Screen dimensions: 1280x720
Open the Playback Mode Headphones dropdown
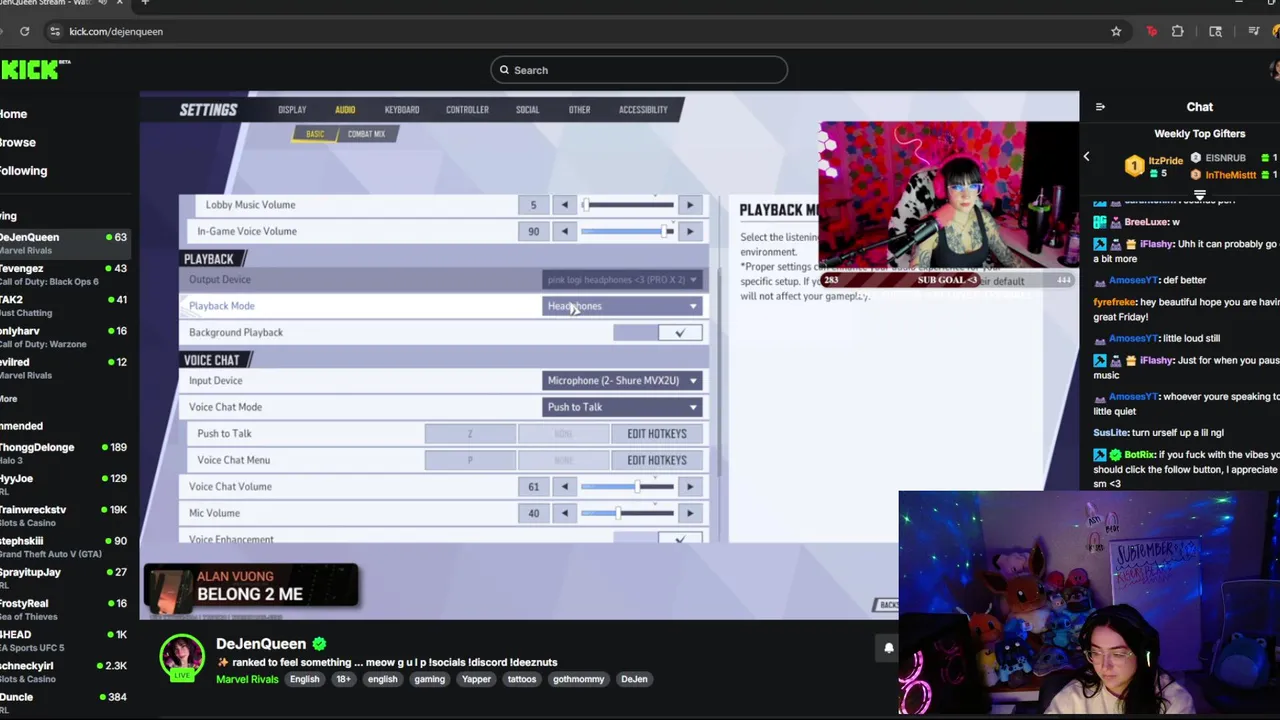coord(622,306)
